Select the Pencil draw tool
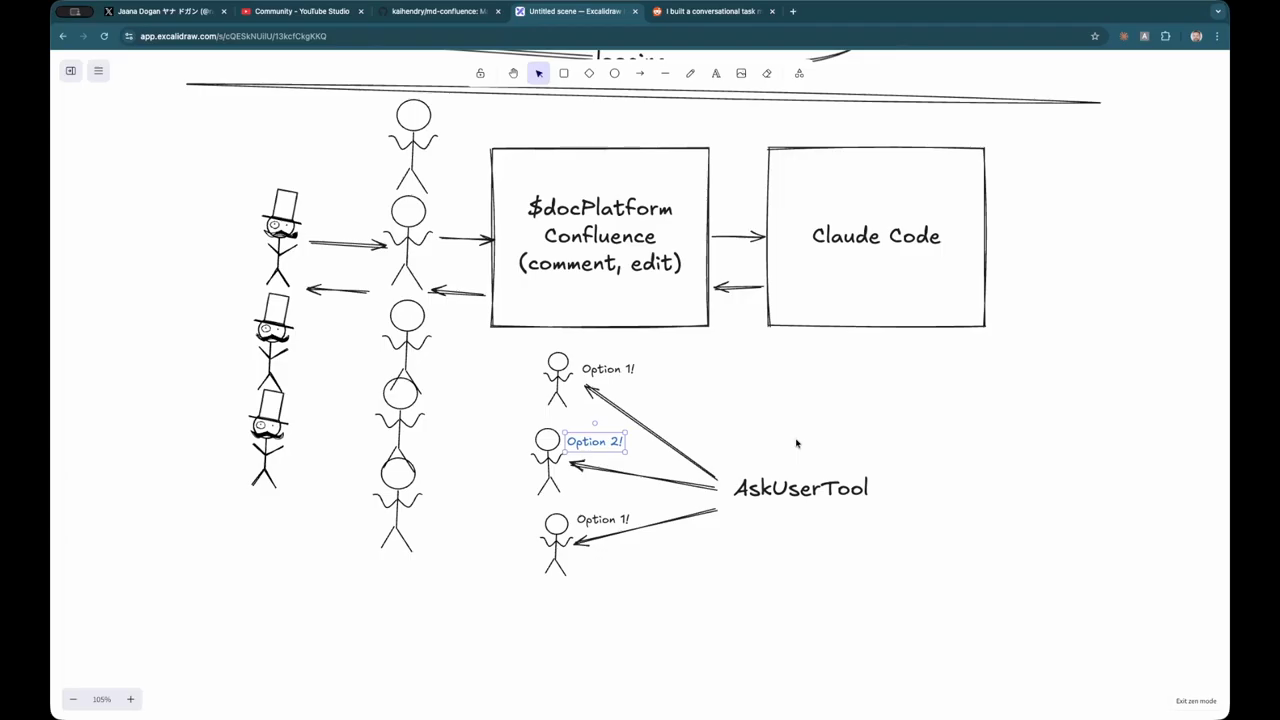The image size is (1280, 720). tap(690, 73)
